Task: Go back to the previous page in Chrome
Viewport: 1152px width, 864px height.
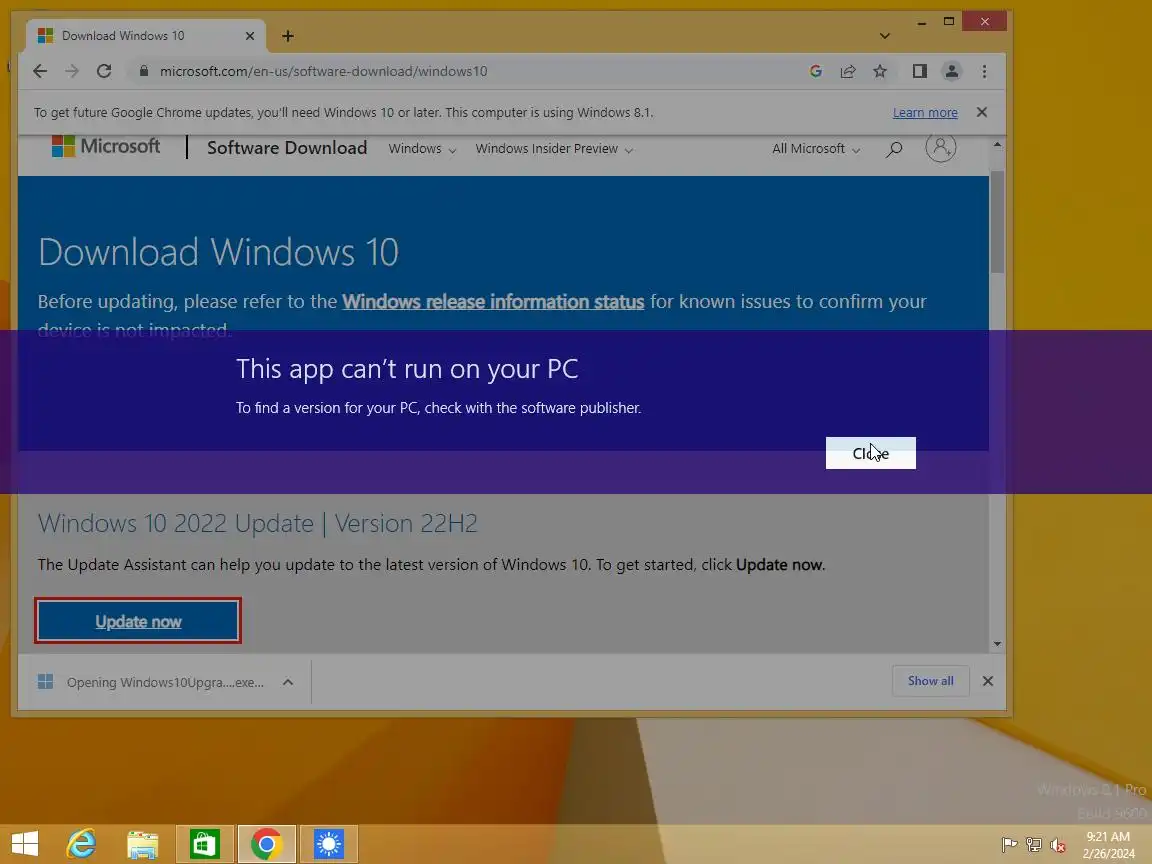Action: tap(40, 71)
